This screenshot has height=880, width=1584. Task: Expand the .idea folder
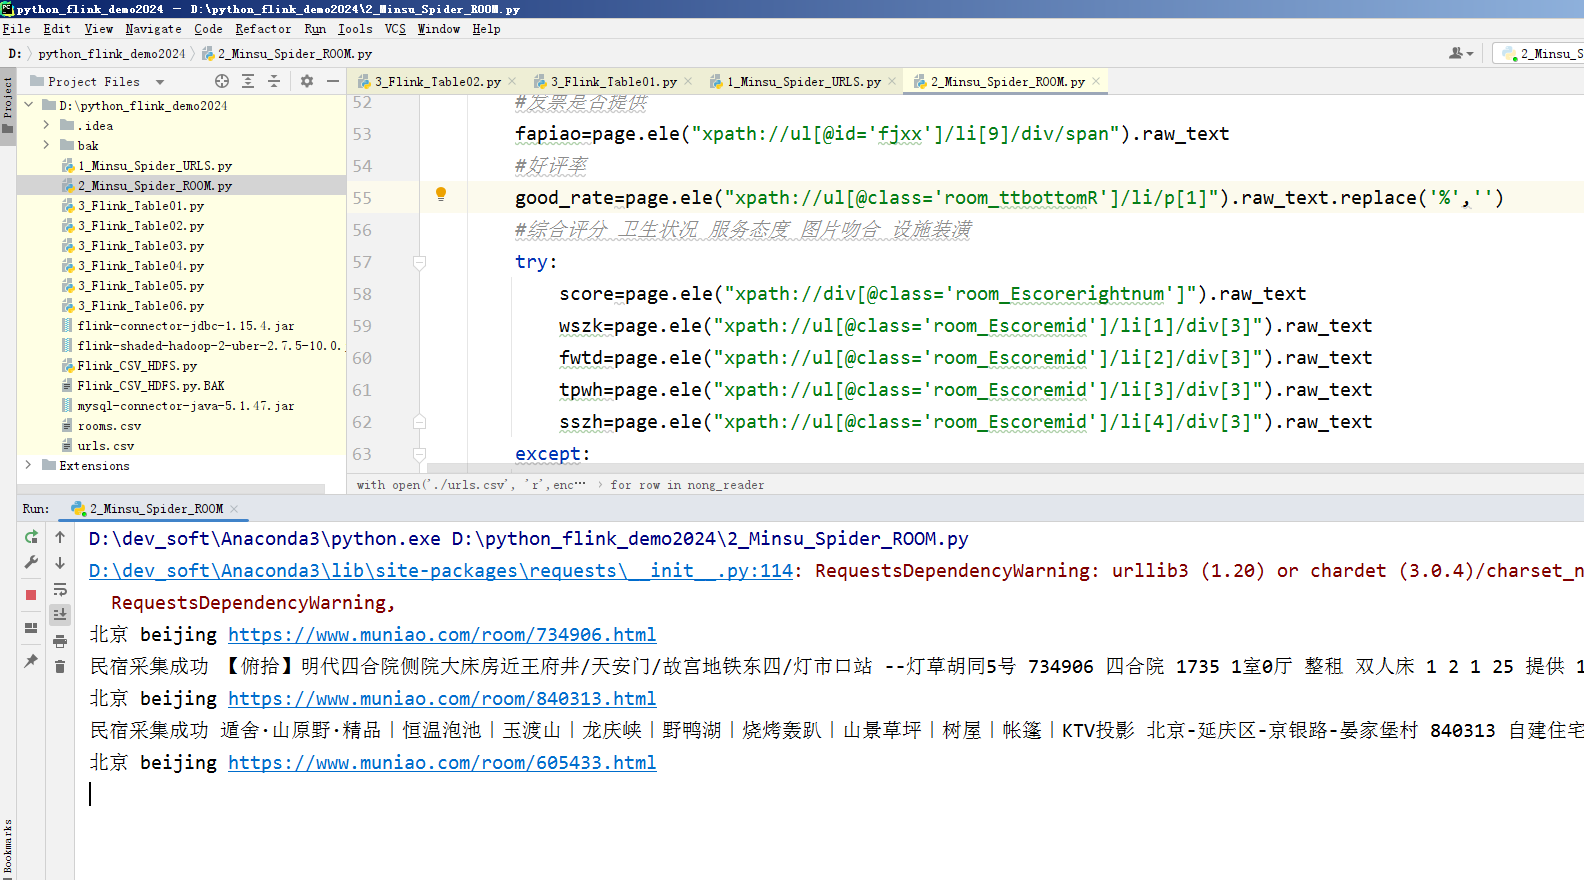pos(46,125)
